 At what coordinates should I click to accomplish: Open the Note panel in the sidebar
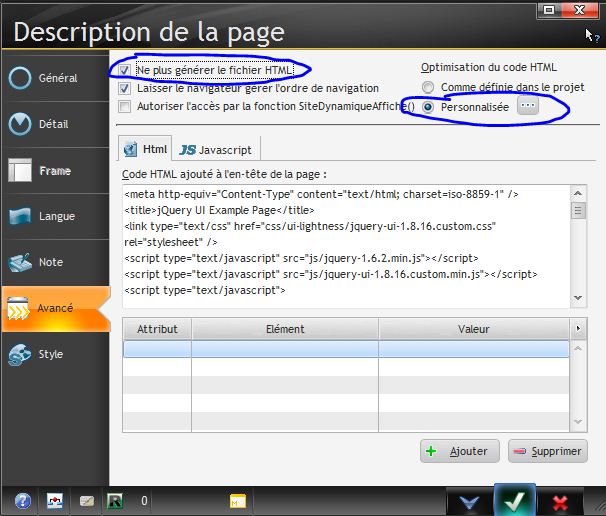(x=53, y=263)
